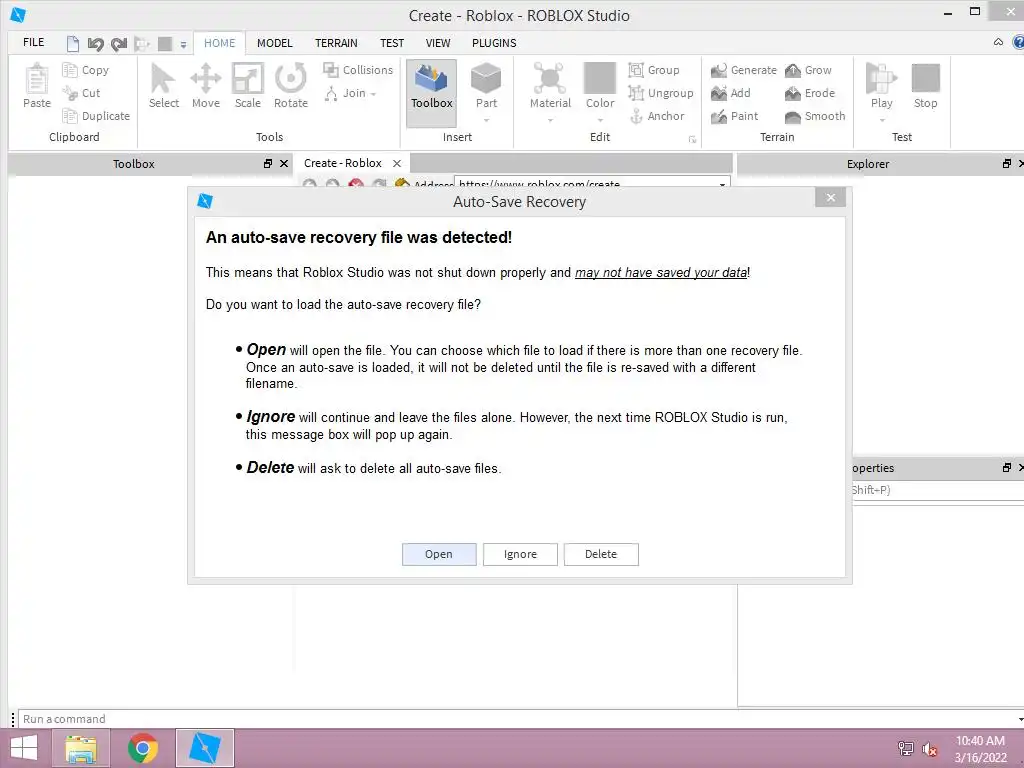Screen dimensions: 1024x768
Task: Click the Grow terrain tool
Action: coord(808,70)
